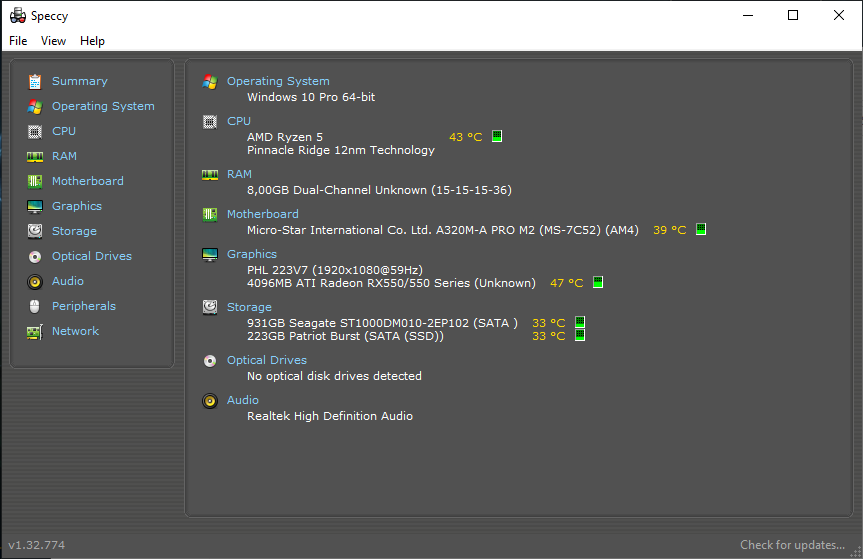
Task: Click the Realtek High Definition Audio text
Action: tap(330, 416)
